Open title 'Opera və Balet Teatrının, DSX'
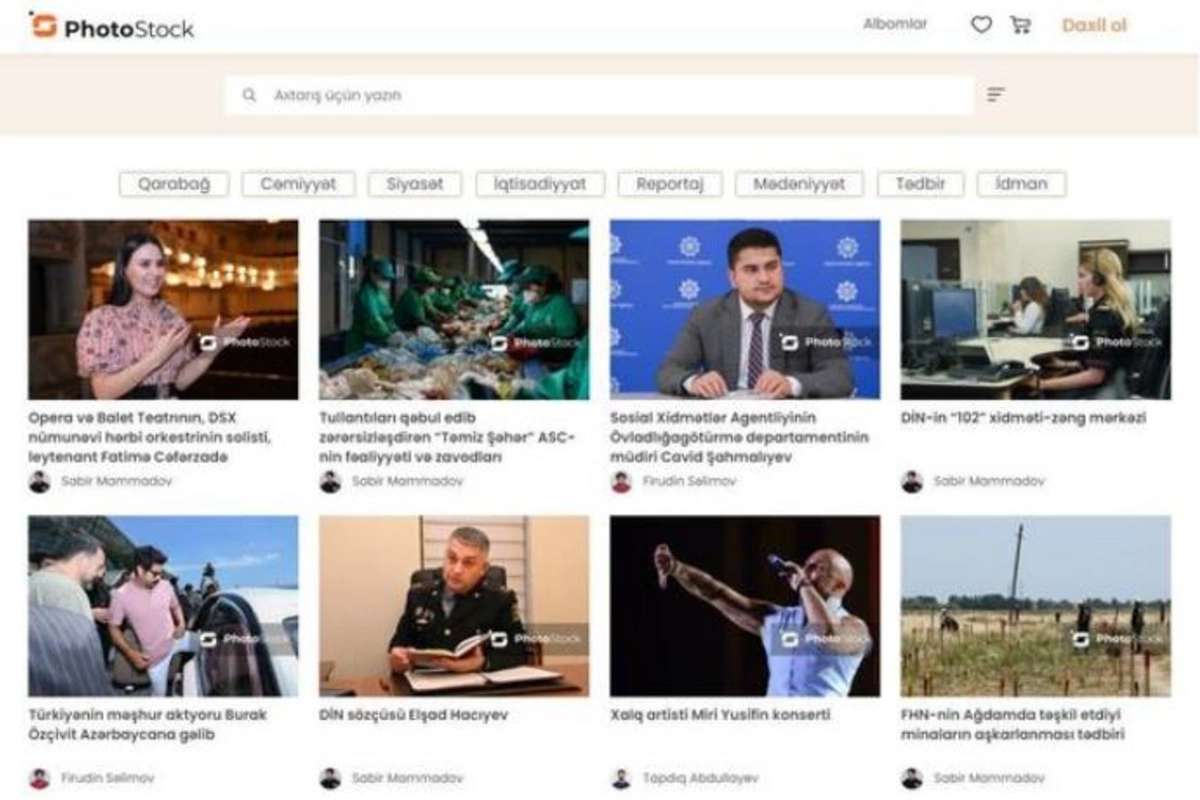 tap(150, 437)
